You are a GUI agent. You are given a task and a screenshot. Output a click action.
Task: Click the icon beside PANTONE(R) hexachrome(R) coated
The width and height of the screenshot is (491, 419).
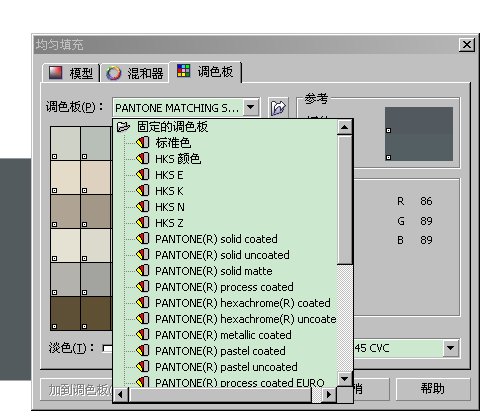tap(143, 303)
